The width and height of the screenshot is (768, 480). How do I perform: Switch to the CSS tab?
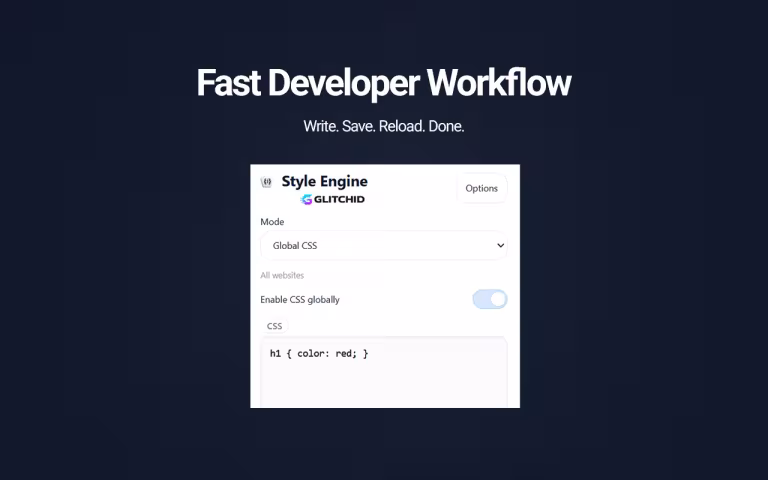[274, 326]
